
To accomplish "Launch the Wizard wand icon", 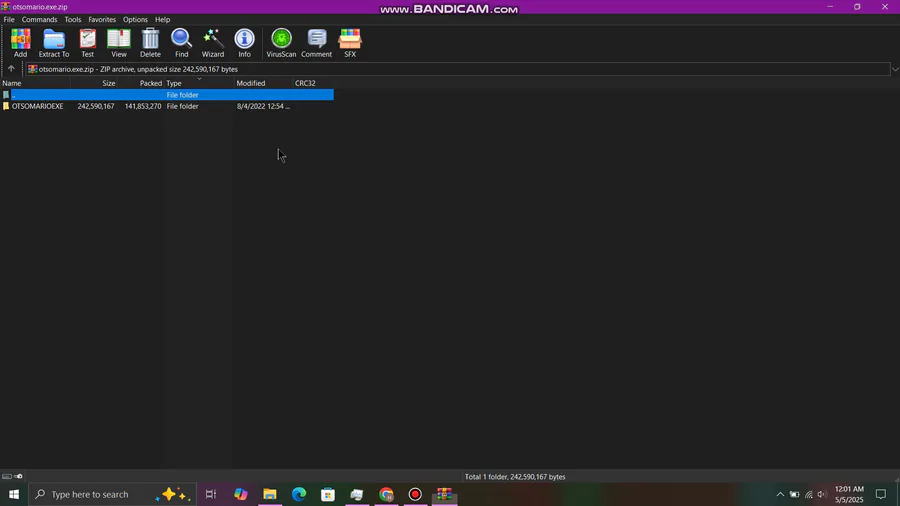I will coord(213,43).
